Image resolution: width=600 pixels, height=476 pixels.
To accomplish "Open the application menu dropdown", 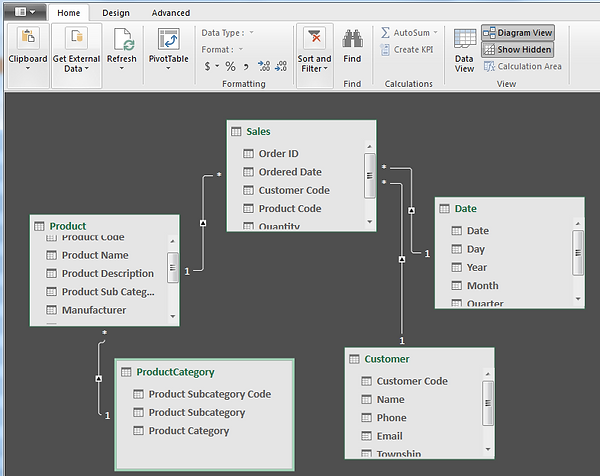I will (x=25, y=12).
